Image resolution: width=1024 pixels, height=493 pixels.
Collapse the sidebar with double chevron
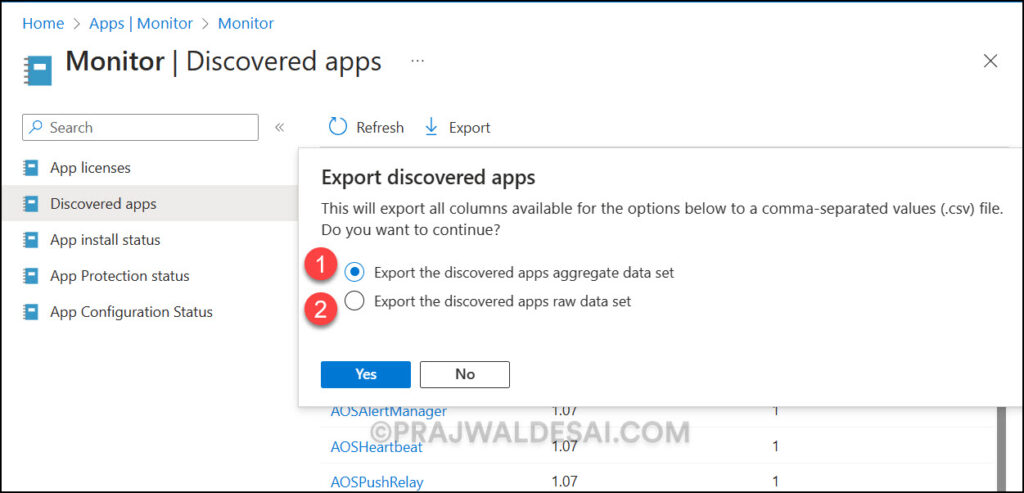[x=280, y=127]
